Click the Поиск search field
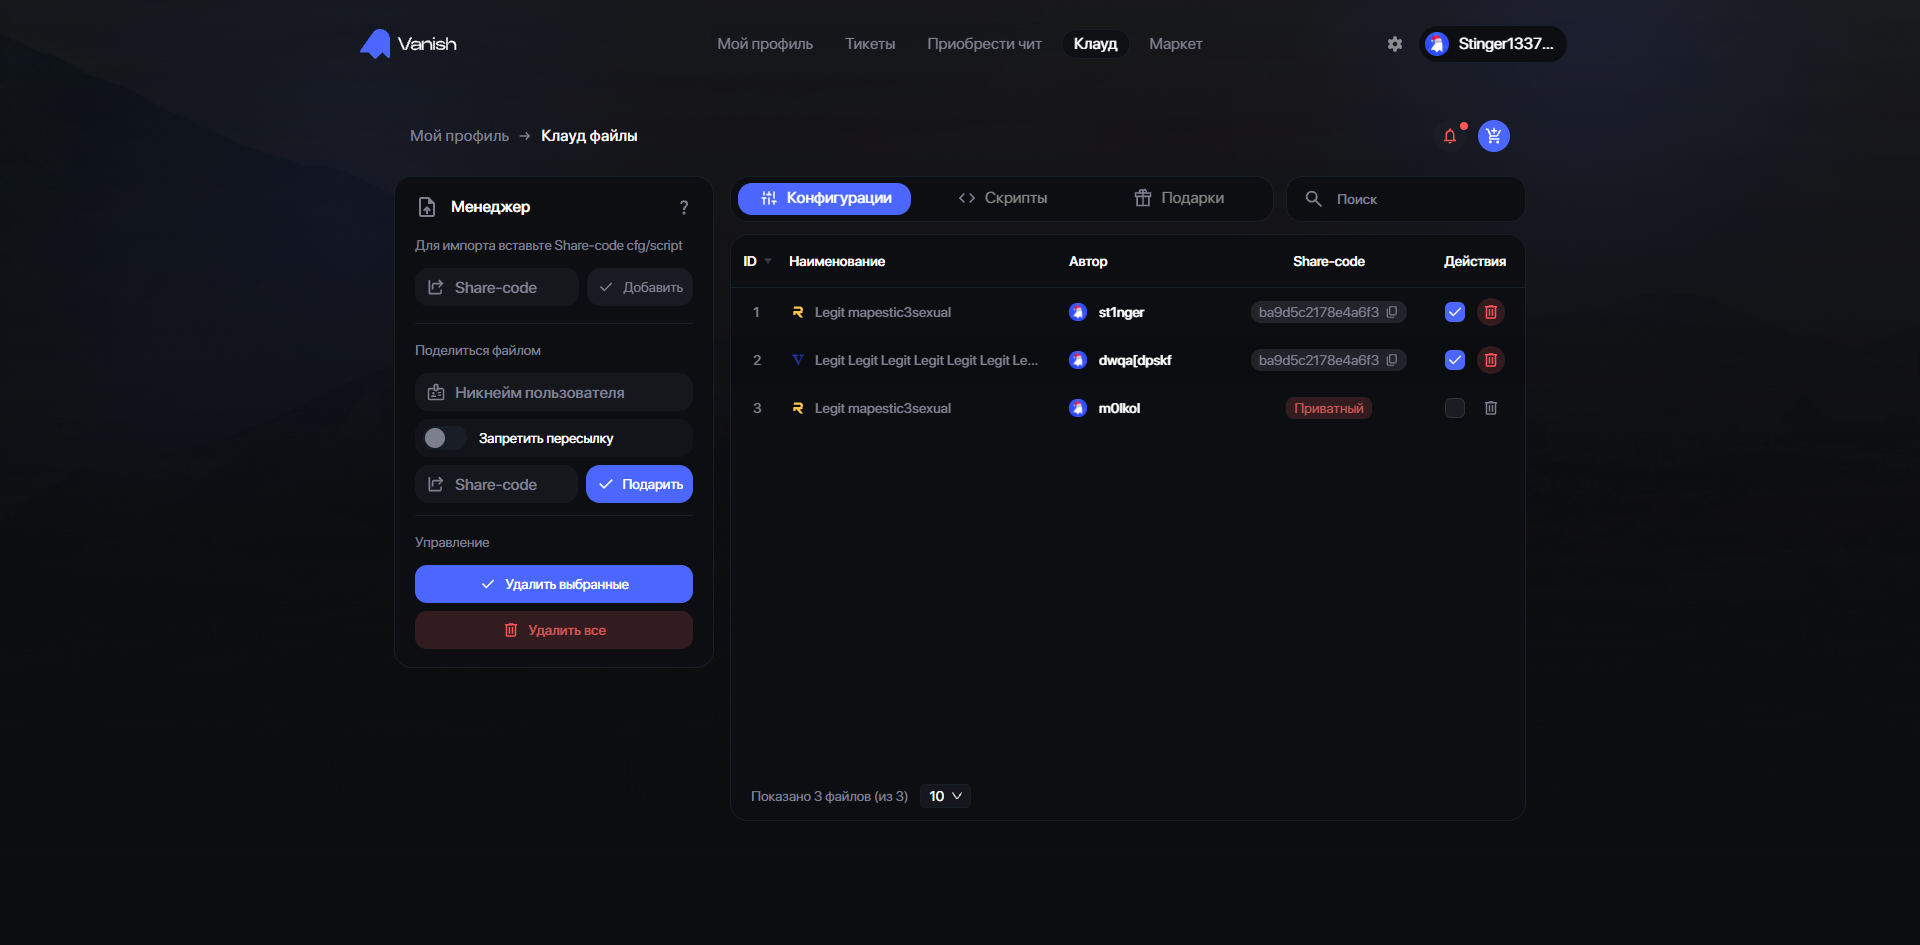1920x945 pixels. pos(1405,199)
